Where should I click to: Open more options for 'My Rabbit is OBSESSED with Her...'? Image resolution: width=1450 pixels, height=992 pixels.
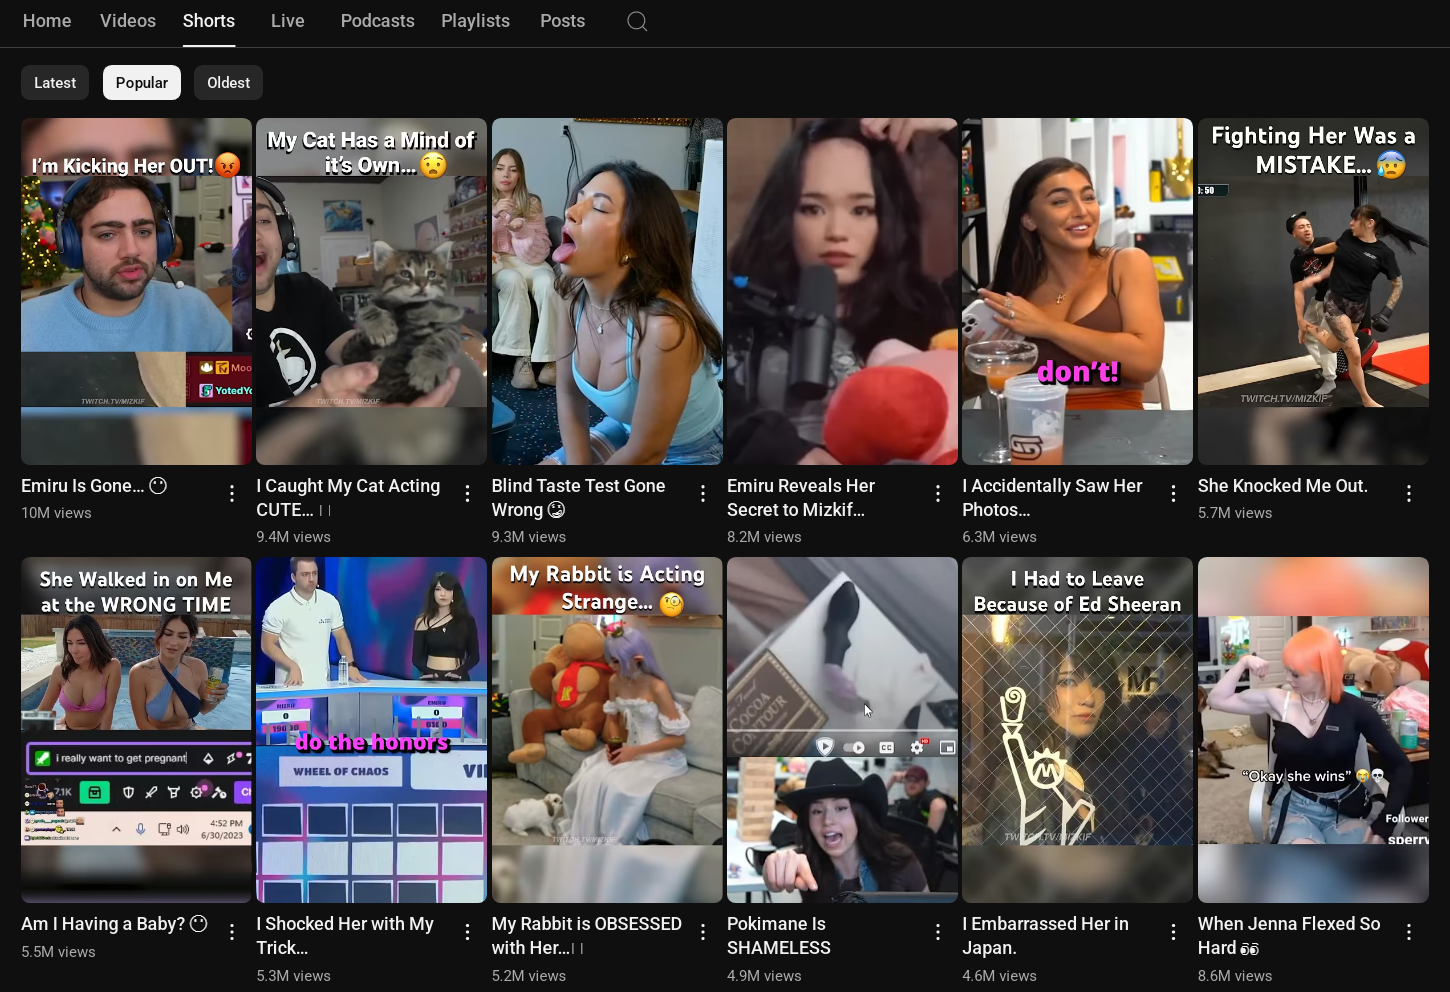point(703,932)
